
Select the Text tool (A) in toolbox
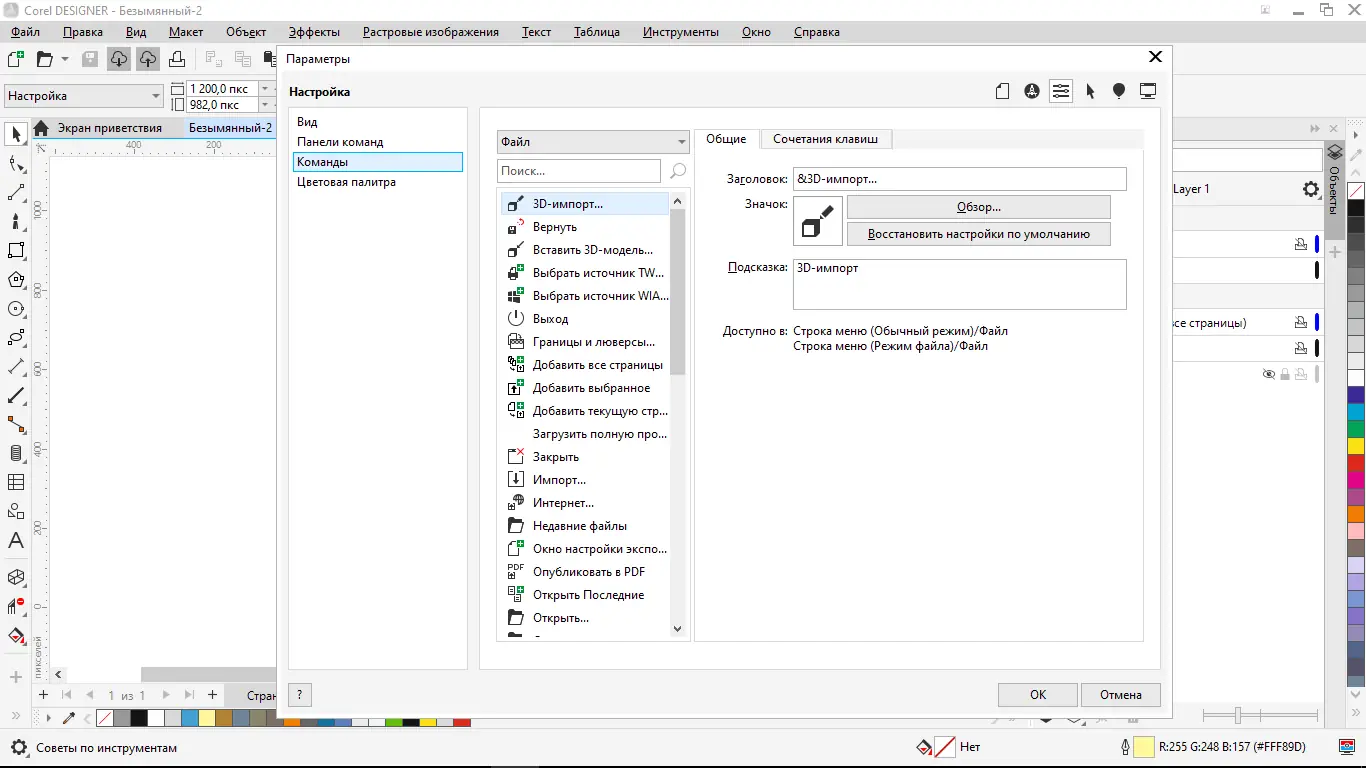[16, 541]
